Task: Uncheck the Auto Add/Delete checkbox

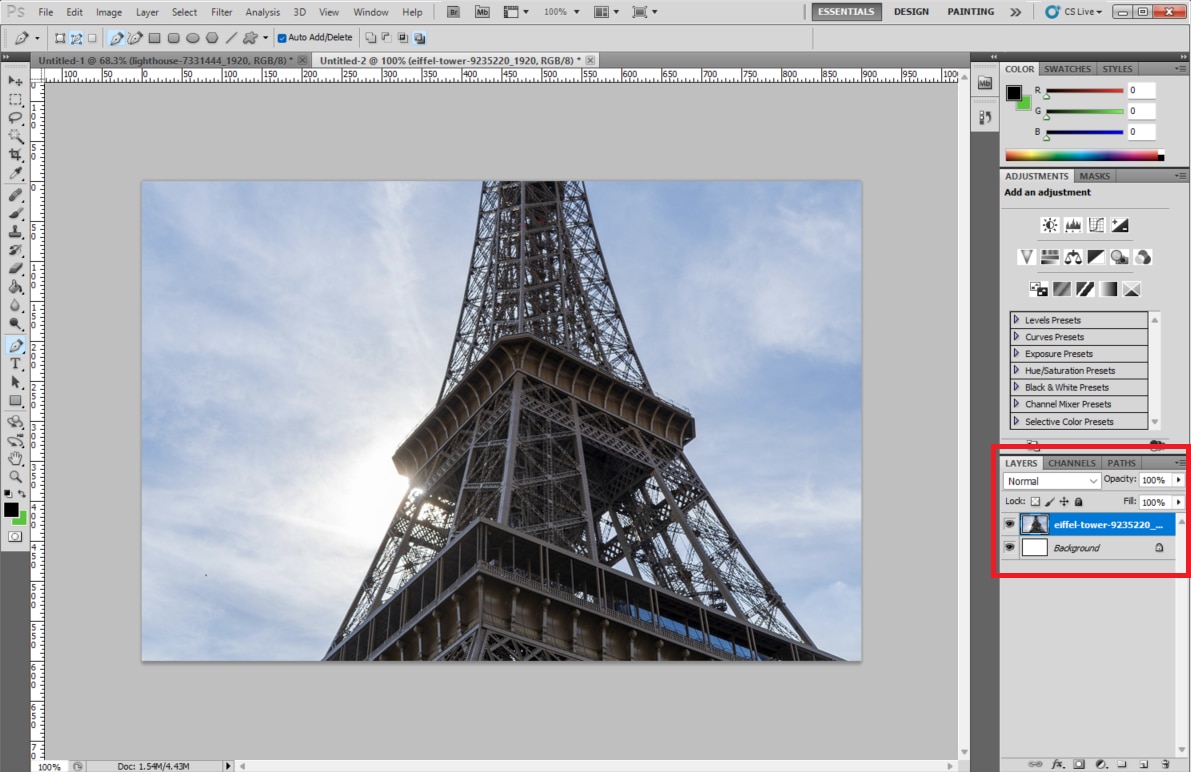Action: tap(282, 38)
